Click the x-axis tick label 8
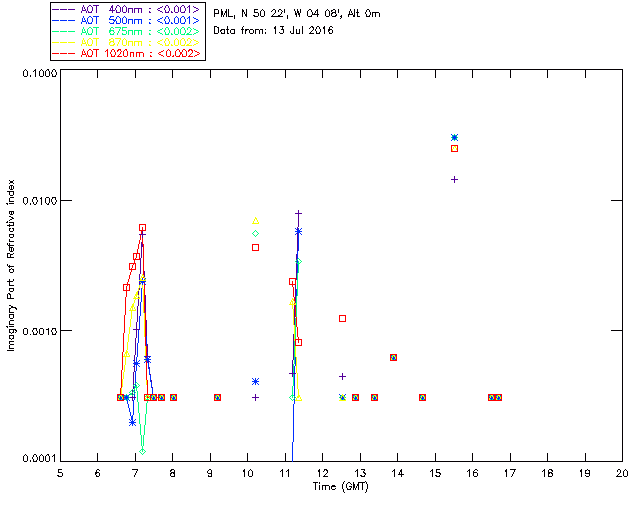This screenshot has height=512, width=640. tap(173, 473)
